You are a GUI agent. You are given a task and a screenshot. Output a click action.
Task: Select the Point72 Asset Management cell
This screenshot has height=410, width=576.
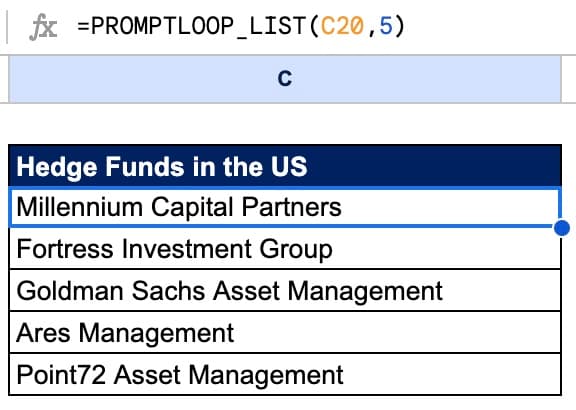[285, 374]
